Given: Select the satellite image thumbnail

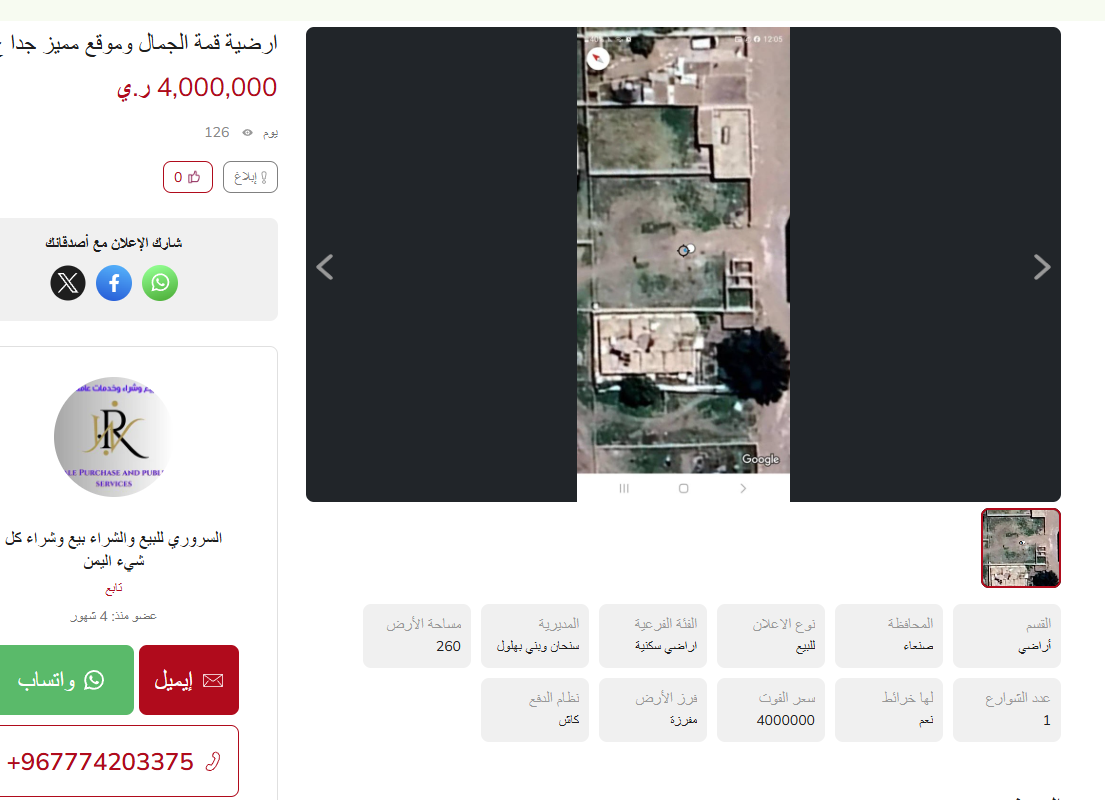Looking at the screenshot, I should (1020, 548).
